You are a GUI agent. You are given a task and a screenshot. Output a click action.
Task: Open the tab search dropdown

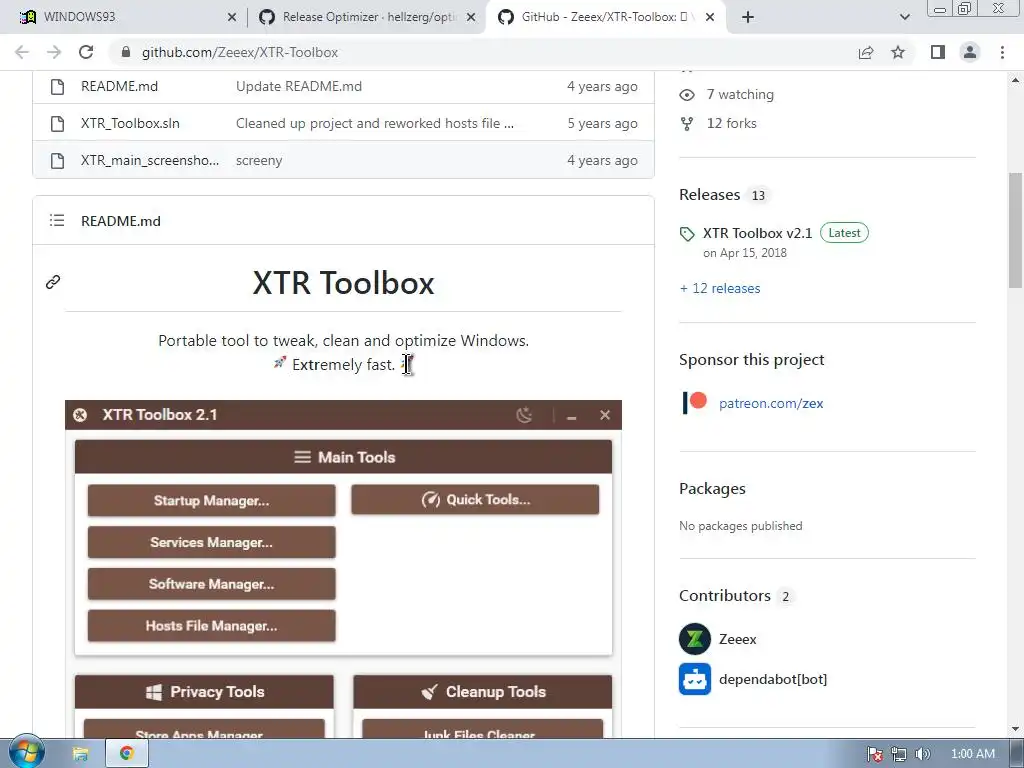[904, 17]
